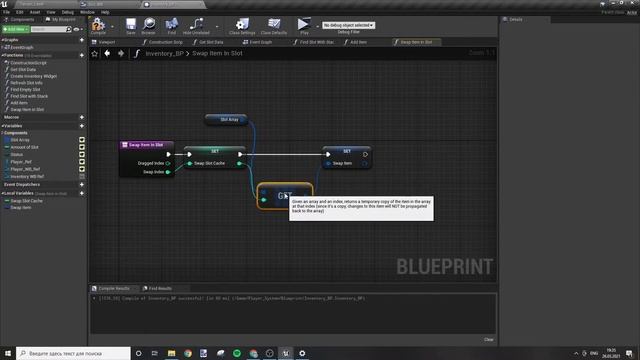Viewport: 640px width, 360px height.
Task: Open the Debug menu
Action: (x=68, y=12)
